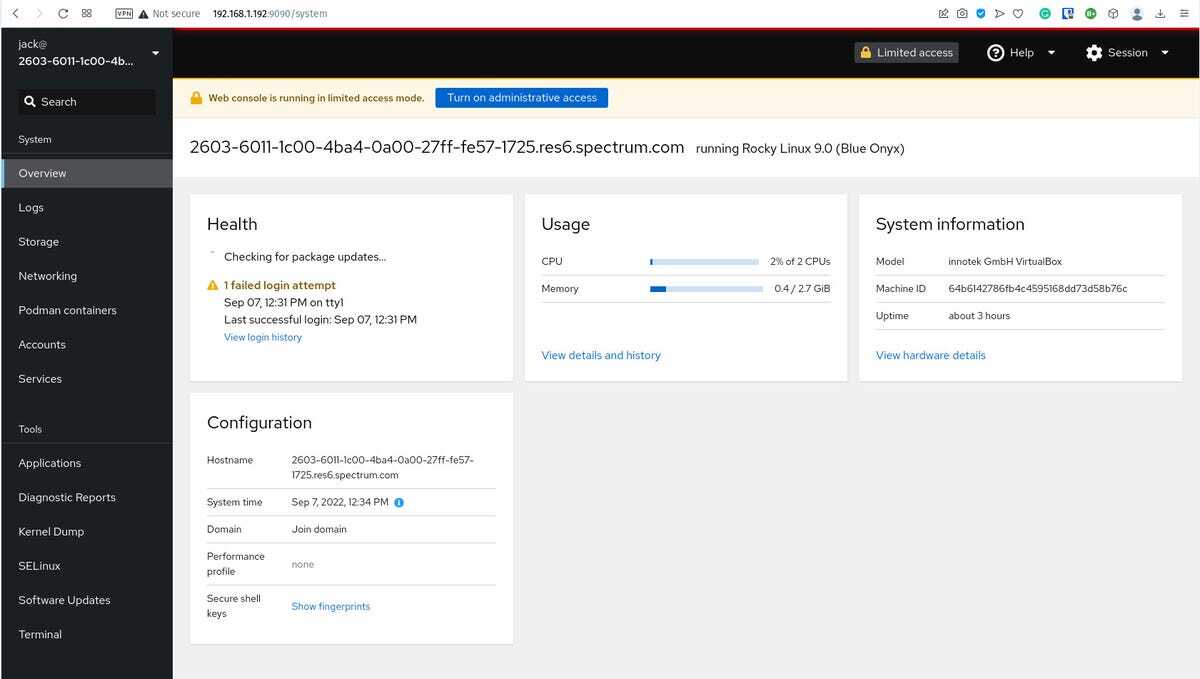
Task: Toggle the Limited access lock button
Action: [x=906, y=53]
